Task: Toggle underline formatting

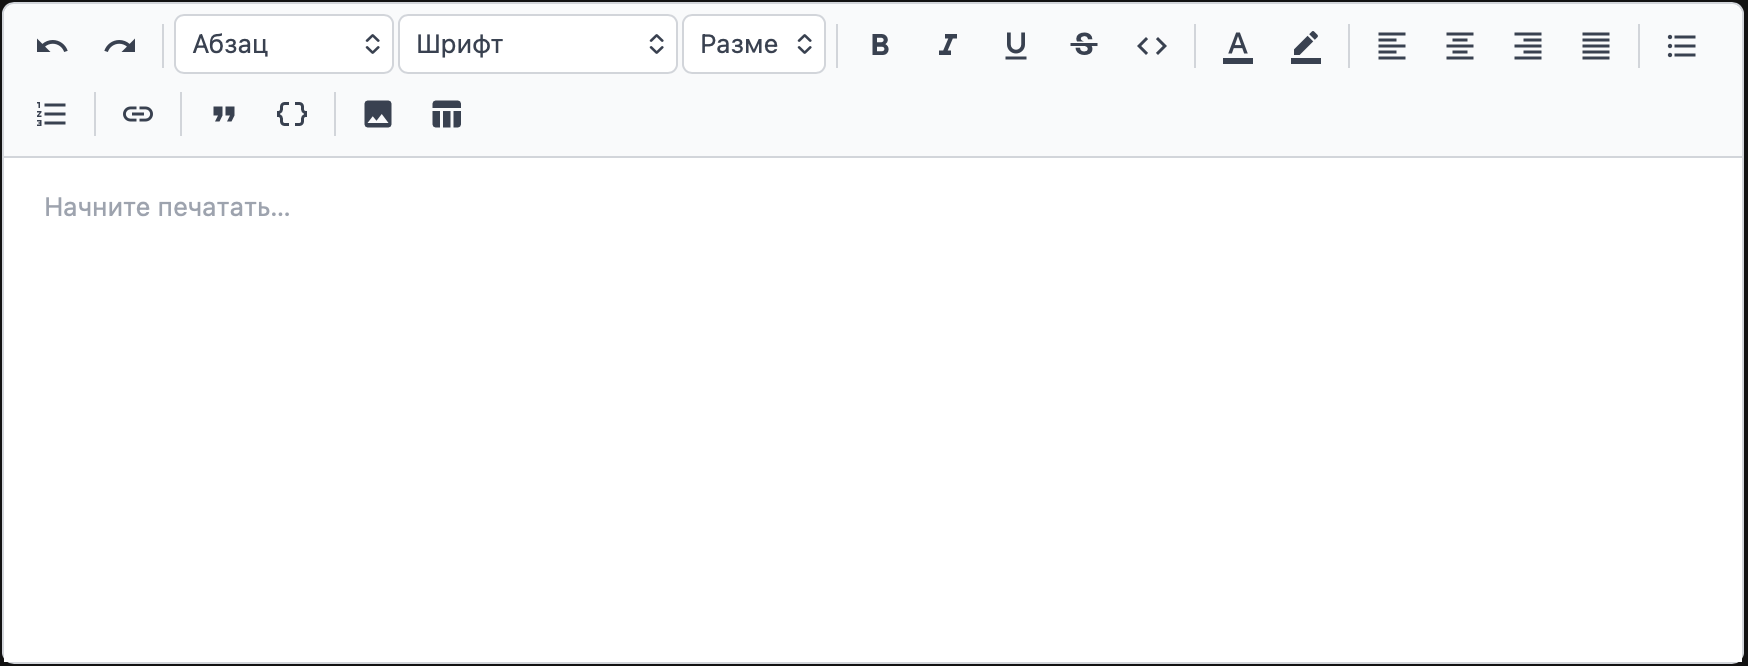Action: [x=1016, y=45]
